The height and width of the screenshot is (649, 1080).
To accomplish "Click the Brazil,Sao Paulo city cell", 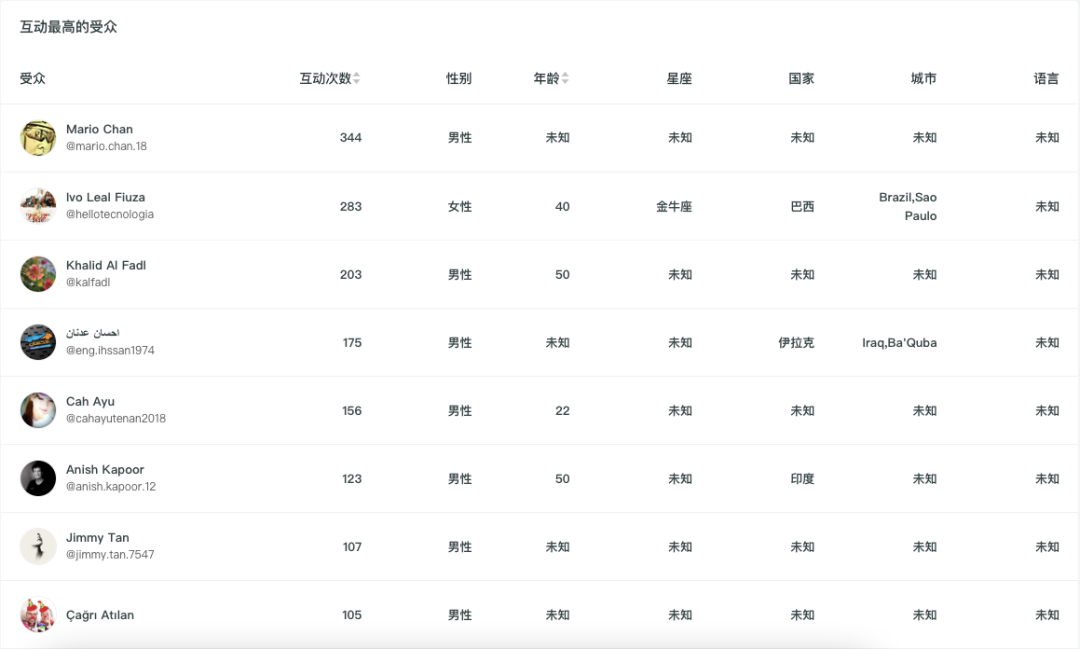I will [x=908, y=206].
